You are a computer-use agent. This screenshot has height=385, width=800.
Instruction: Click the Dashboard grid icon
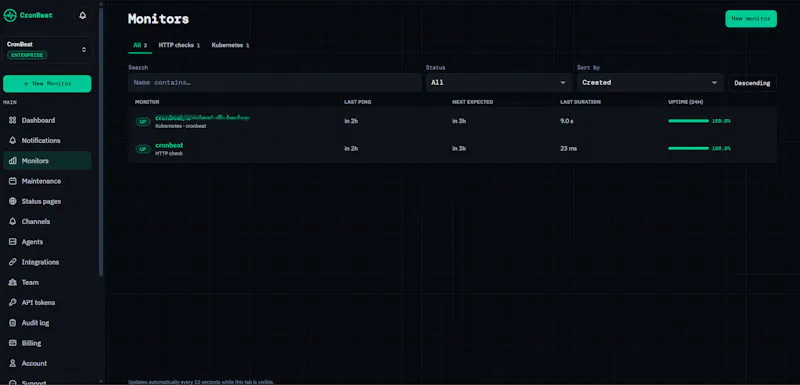(x=13, y=120)
